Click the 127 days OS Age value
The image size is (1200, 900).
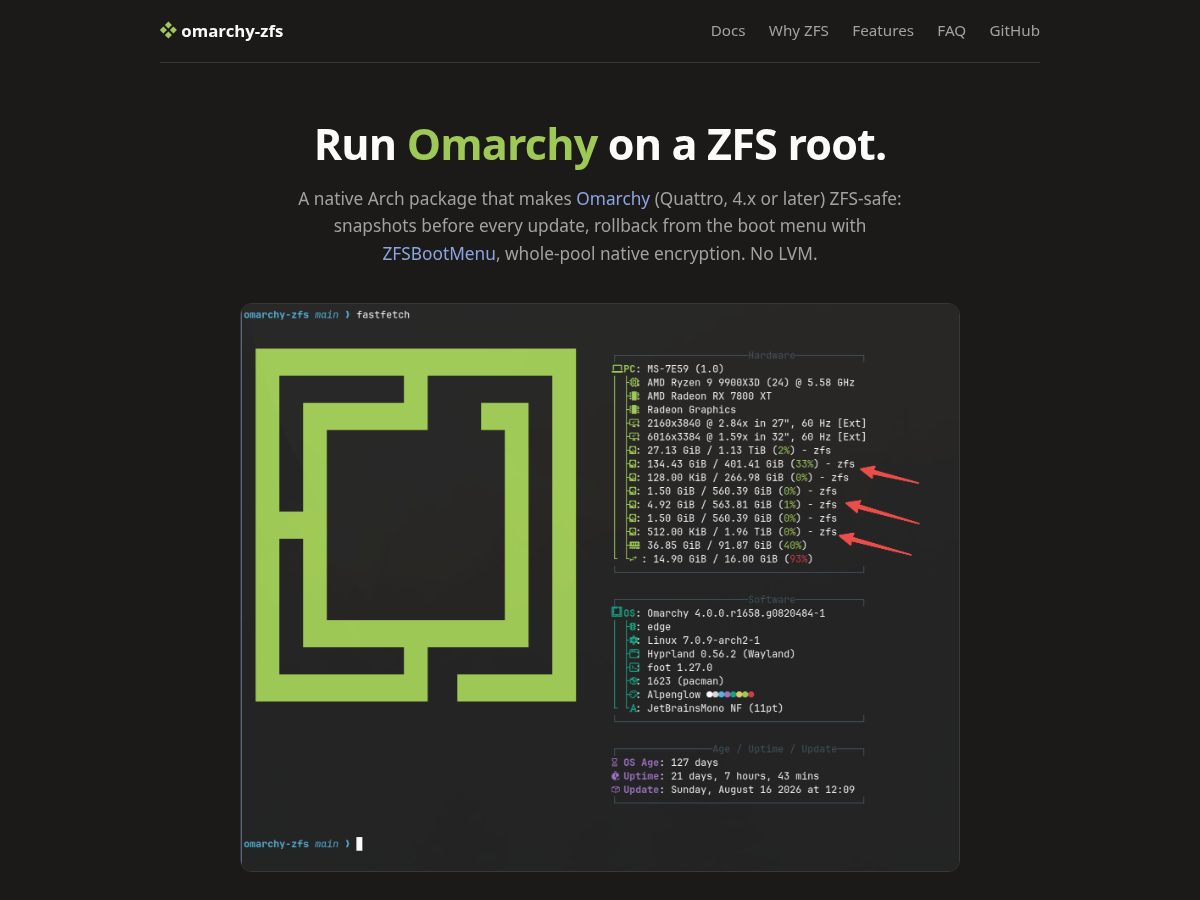pos(692,763)
